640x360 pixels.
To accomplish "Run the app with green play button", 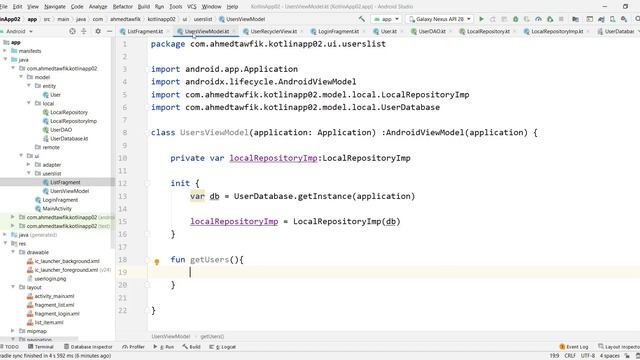I will pos(482,19).
